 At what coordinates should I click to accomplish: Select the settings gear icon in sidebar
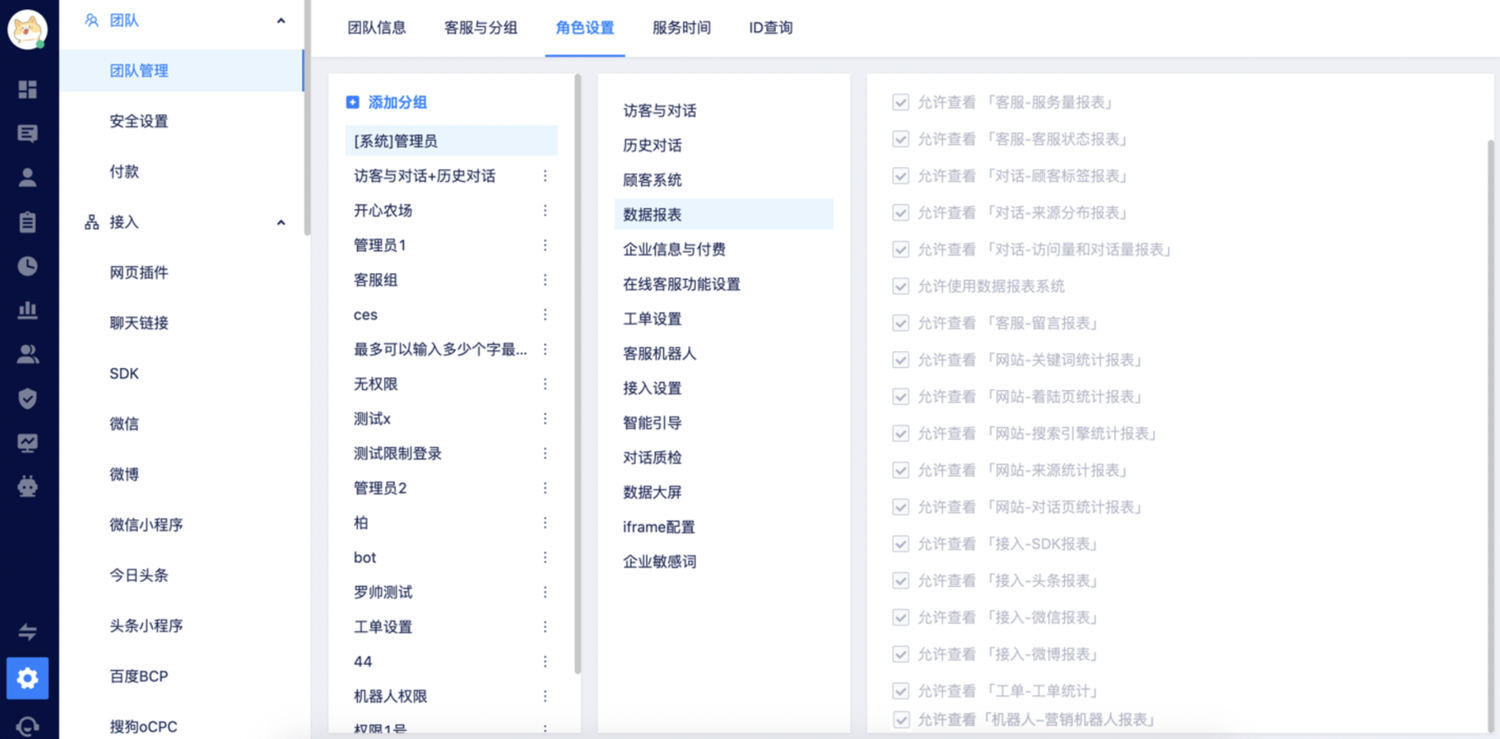[x=28, y=679]
